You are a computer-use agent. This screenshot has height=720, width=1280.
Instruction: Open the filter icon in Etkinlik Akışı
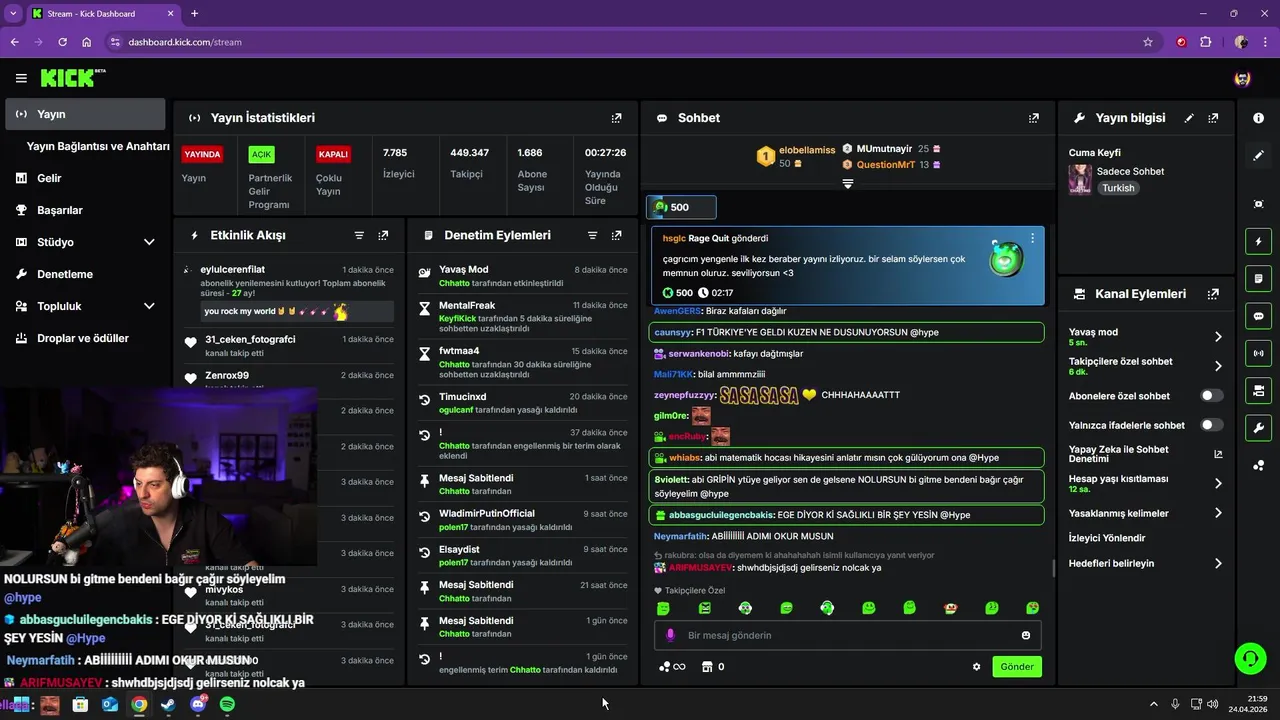359,235
